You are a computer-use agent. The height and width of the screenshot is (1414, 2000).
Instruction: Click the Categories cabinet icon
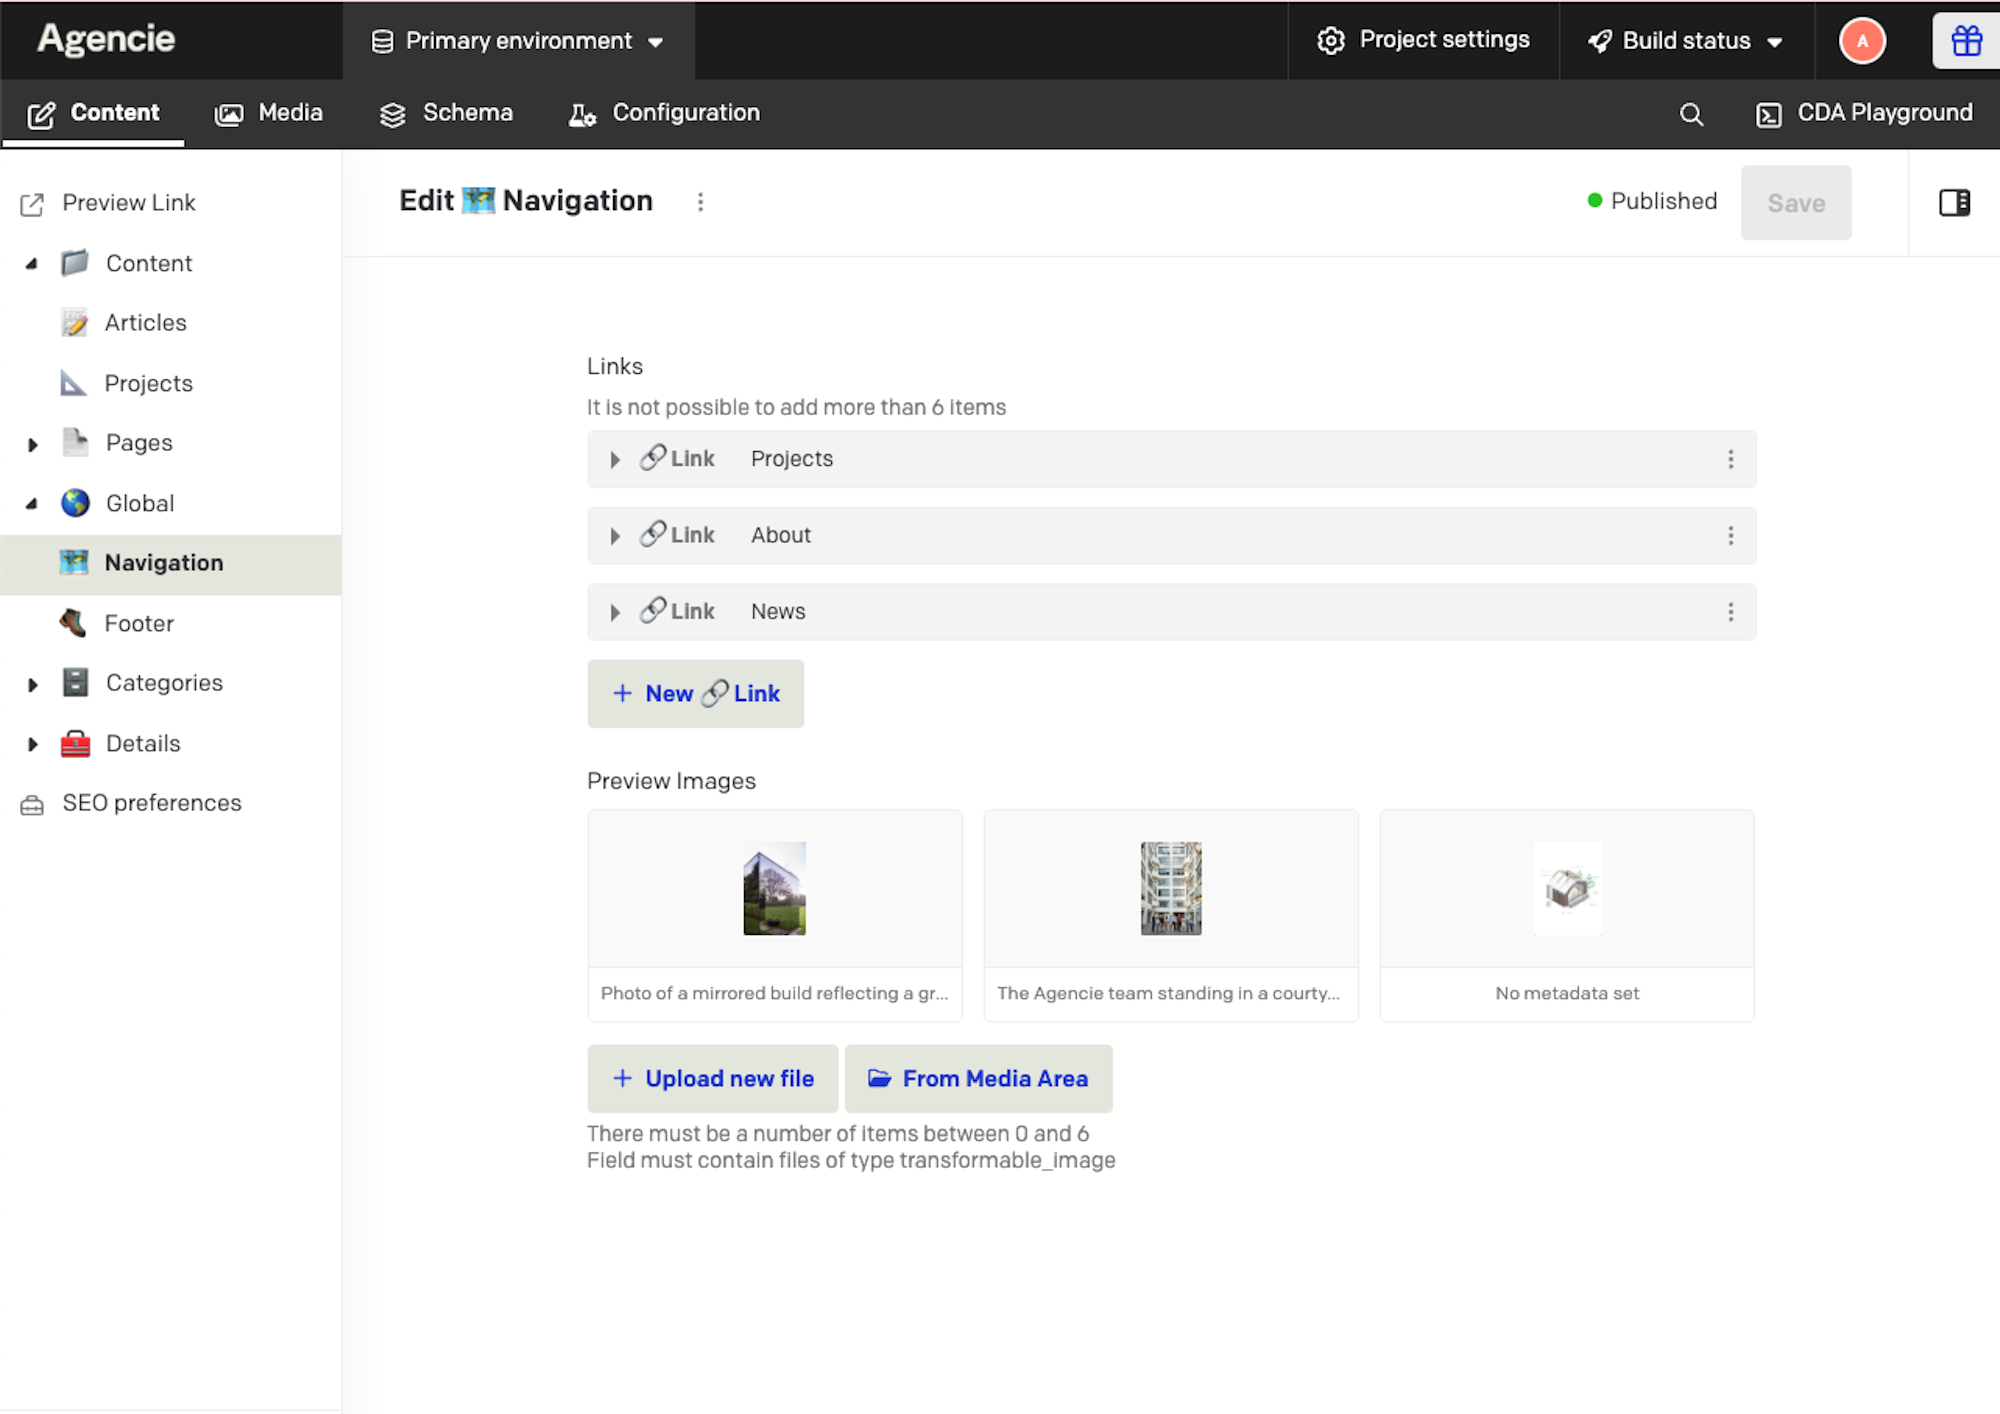(x=75, y=682)
